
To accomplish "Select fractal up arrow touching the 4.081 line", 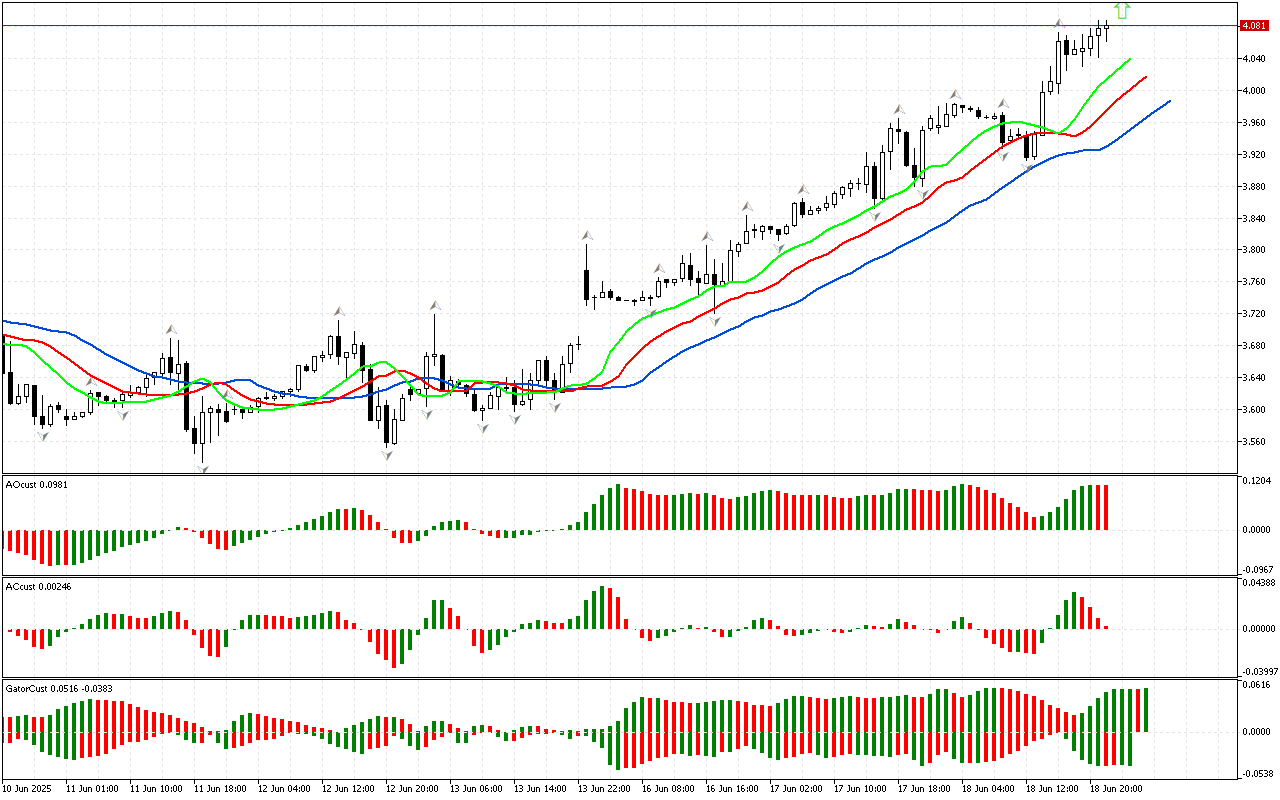I will [x=1059, y=23].
